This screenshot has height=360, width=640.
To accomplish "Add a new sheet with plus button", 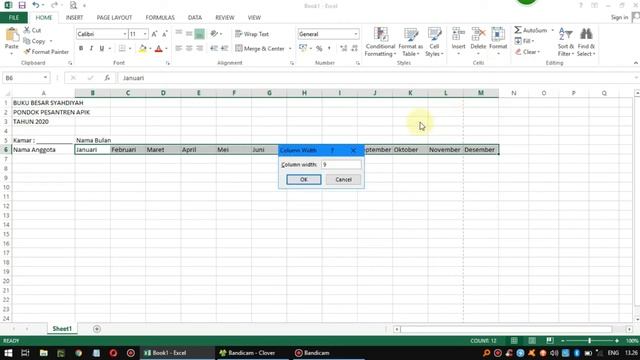I will coord(97,329).
